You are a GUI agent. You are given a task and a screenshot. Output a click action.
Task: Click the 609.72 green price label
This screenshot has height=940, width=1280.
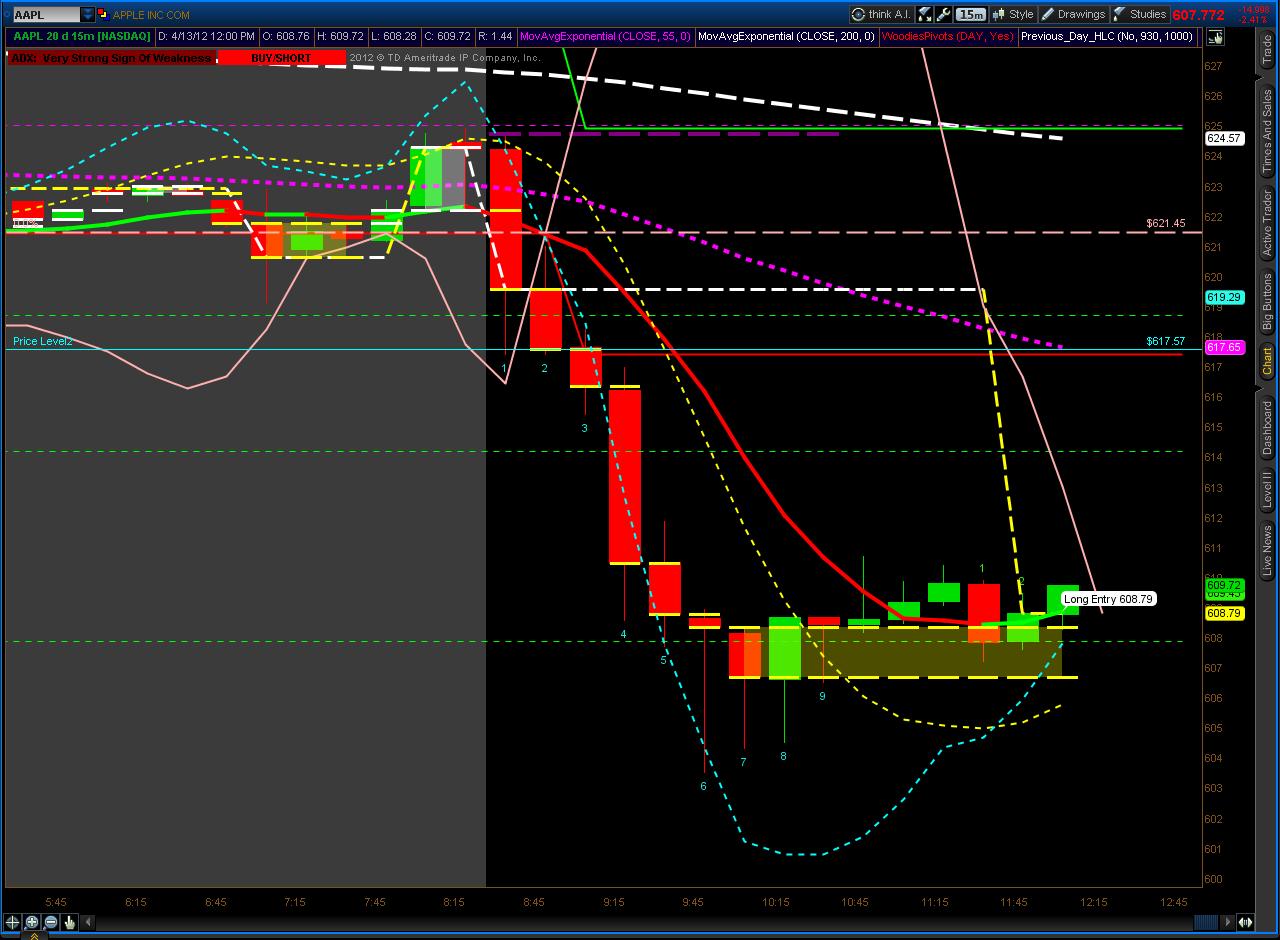coord(1224,585)
